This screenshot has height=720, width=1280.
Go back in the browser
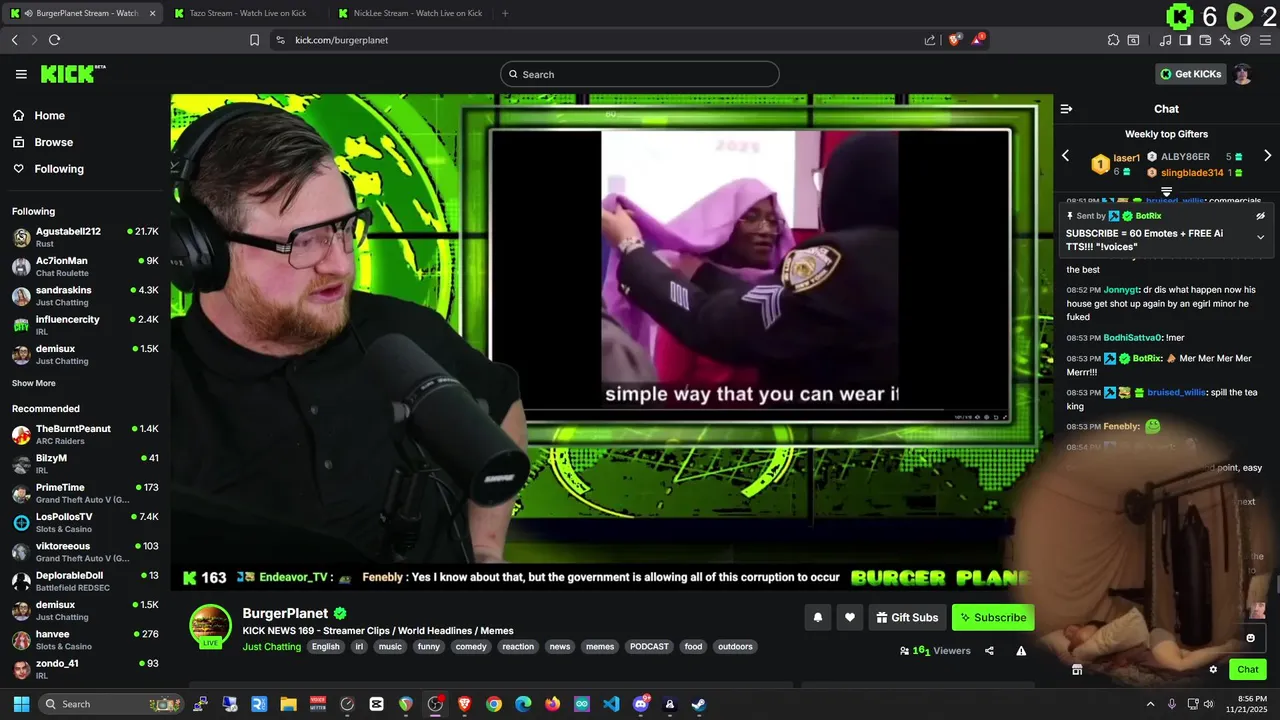click(14, 40)
